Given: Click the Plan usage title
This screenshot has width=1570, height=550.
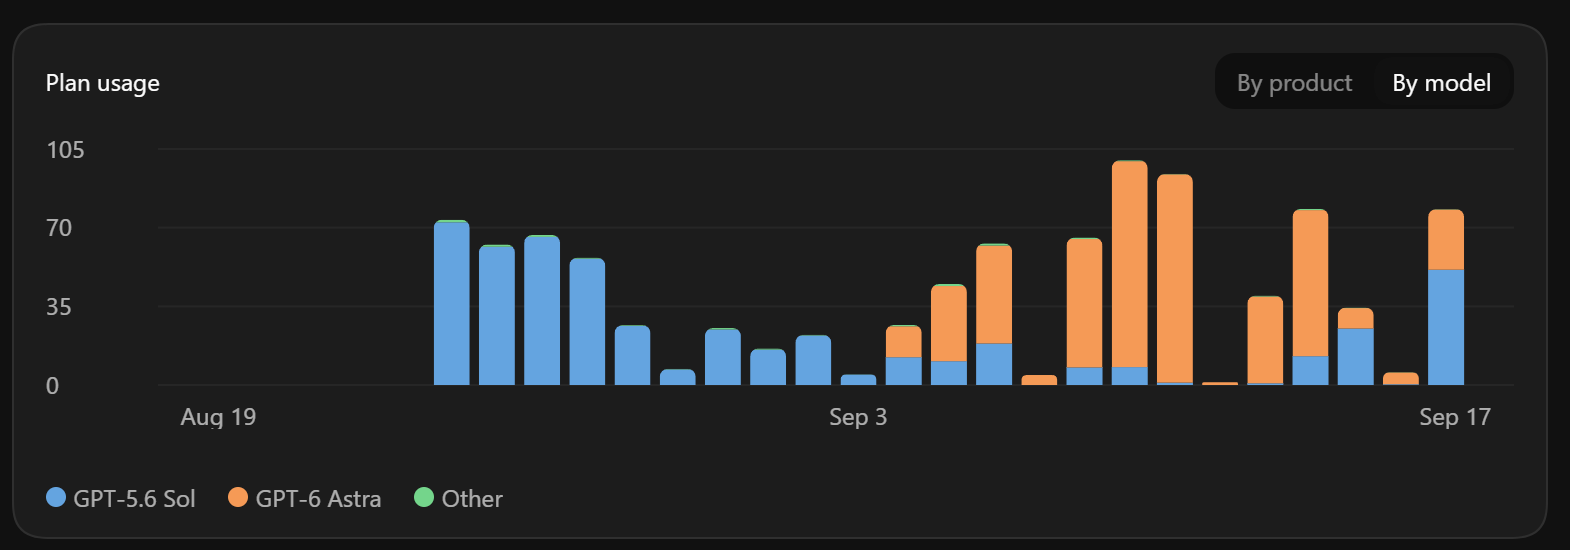Looking at the screenshot, I should click(x=103, y=83).
